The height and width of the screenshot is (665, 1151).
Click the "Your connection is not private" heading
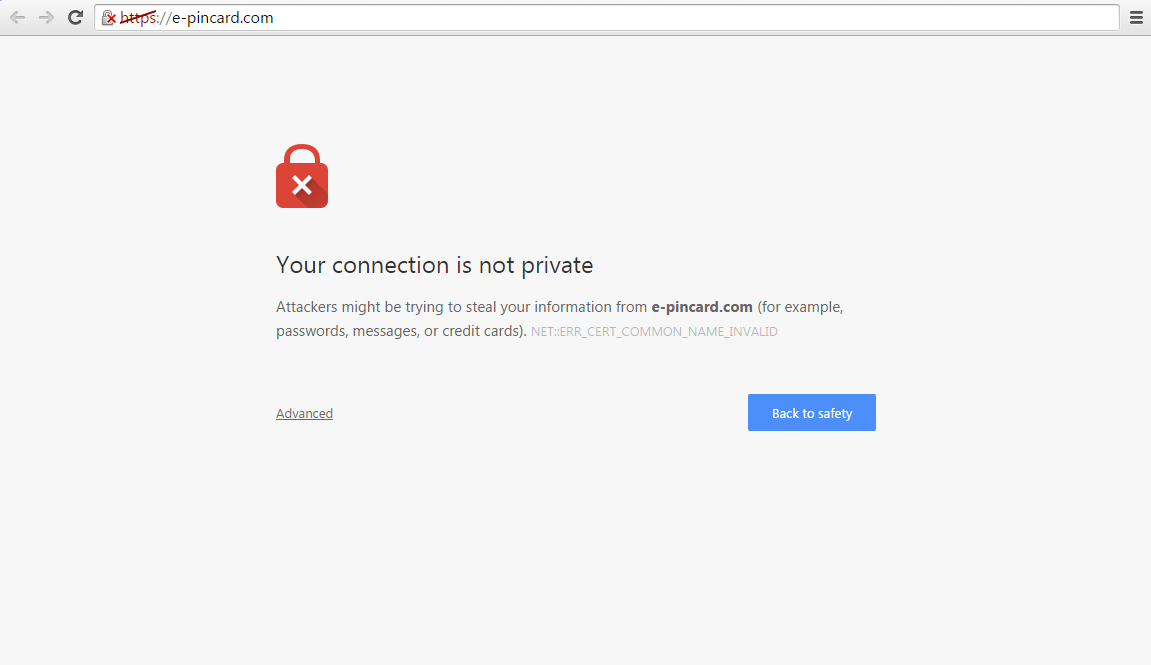coord(435,265)
